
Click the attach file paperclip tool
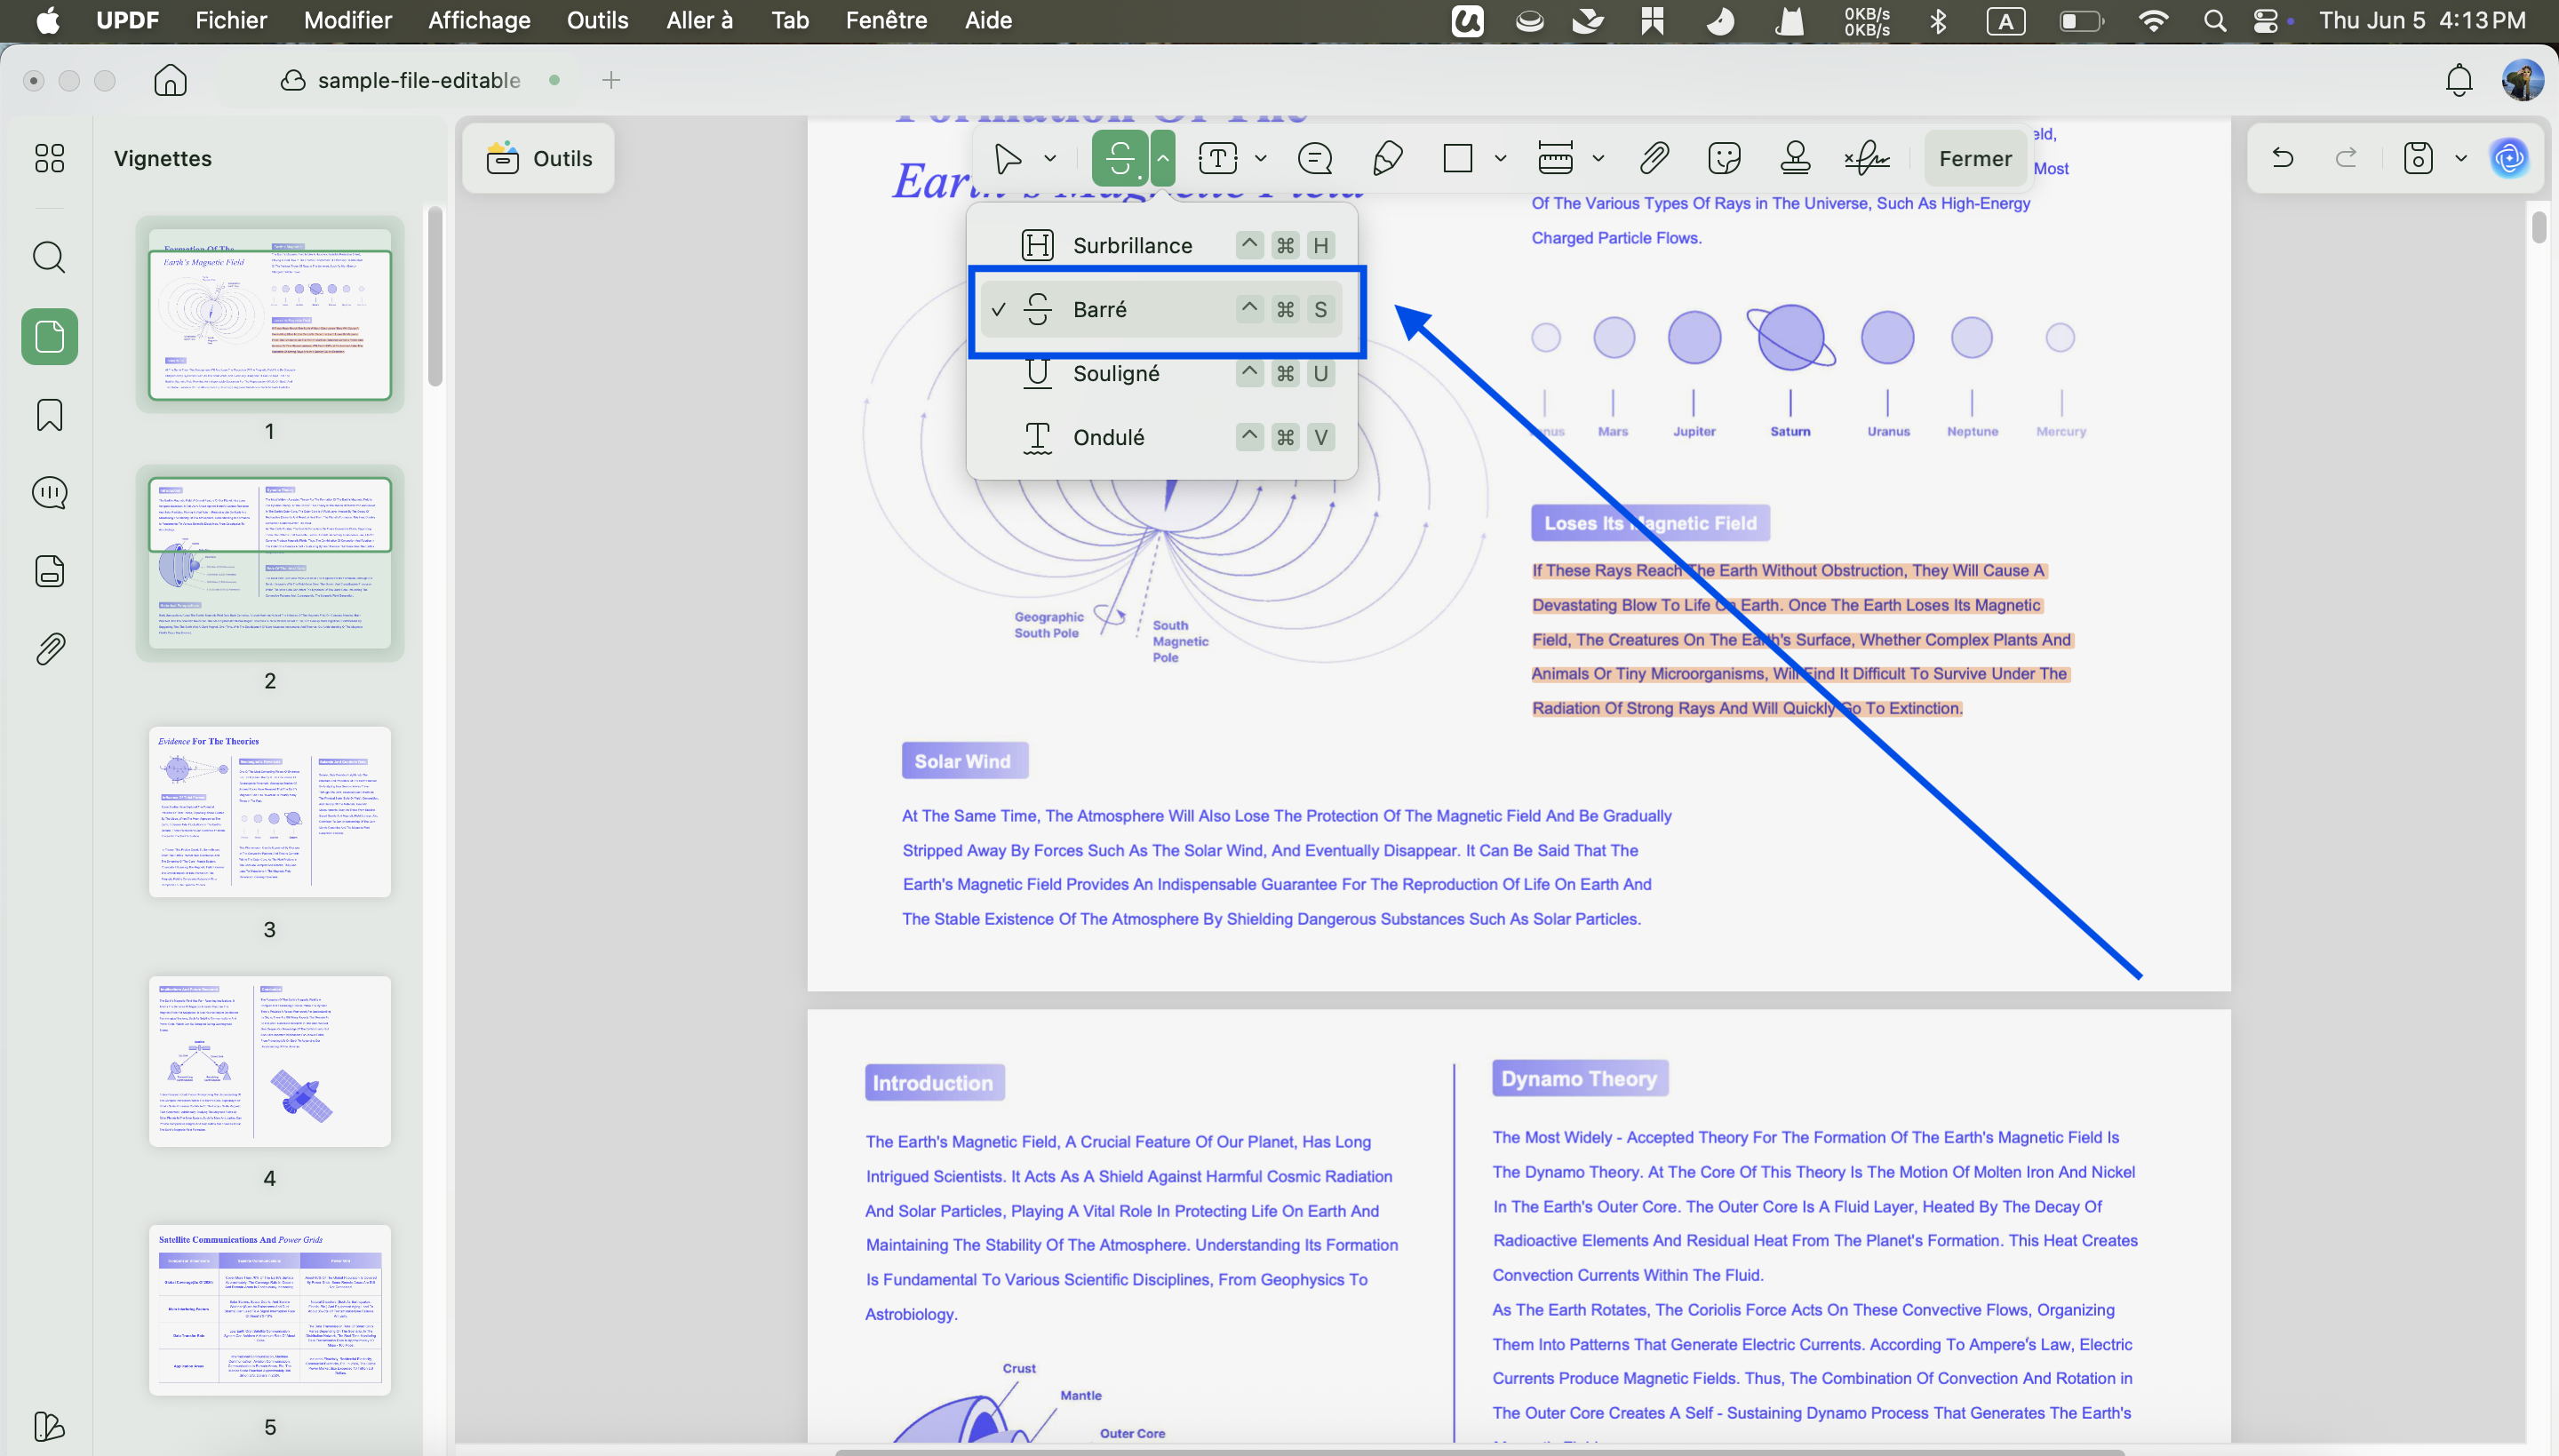[x=1654, y=158]
